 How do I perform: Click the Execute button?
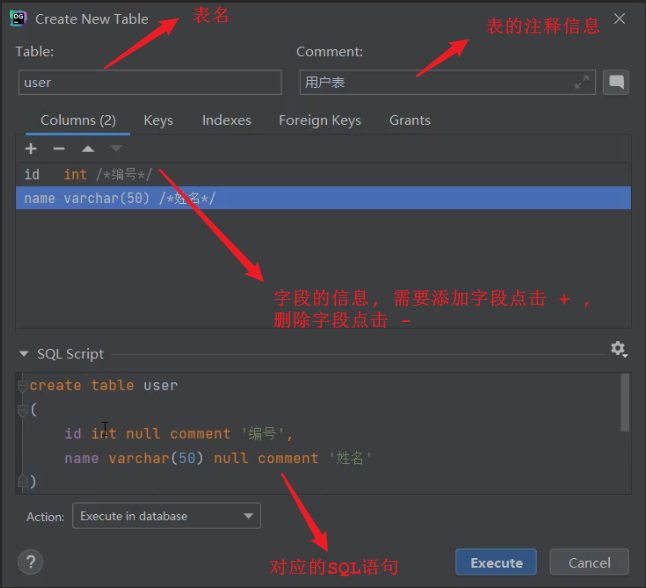coord(496,562)
